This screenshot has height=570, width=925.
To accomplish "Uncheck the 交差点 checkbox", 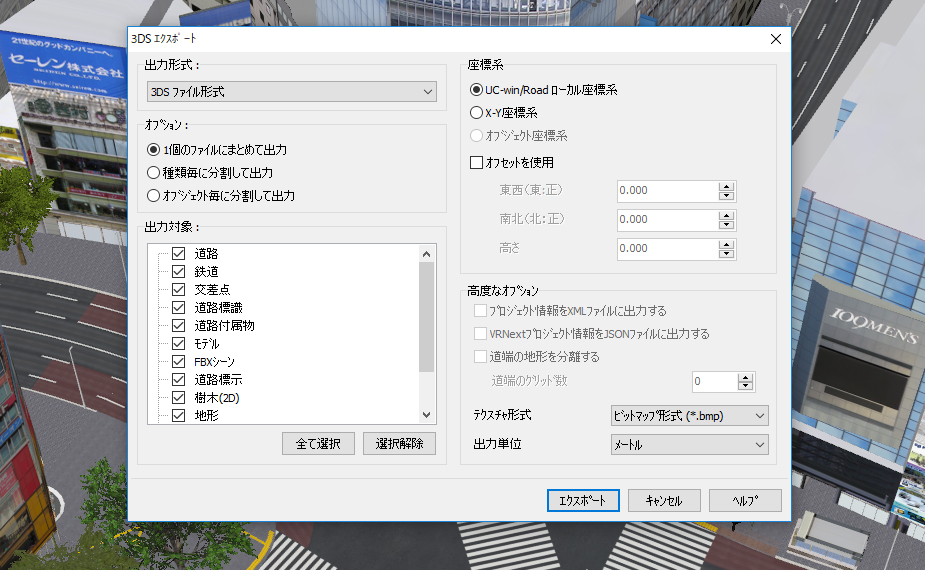I will [x=179, y=290].
